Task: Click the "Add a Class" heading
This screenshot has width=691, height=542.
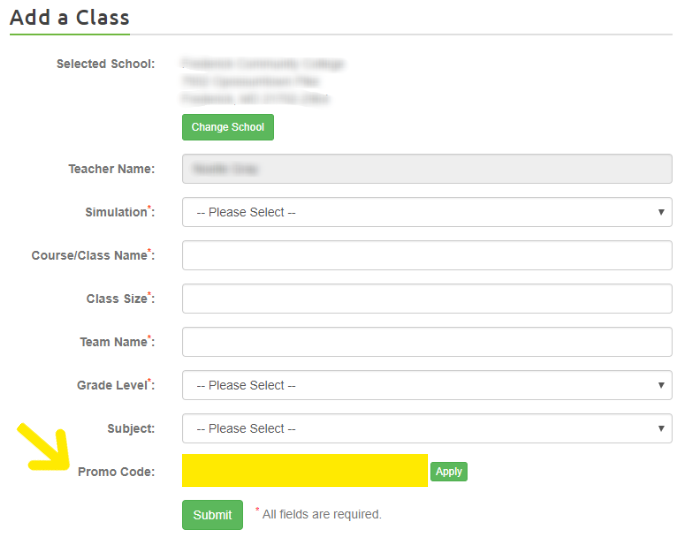Action: pyautogui.click(x=69, y=17)
